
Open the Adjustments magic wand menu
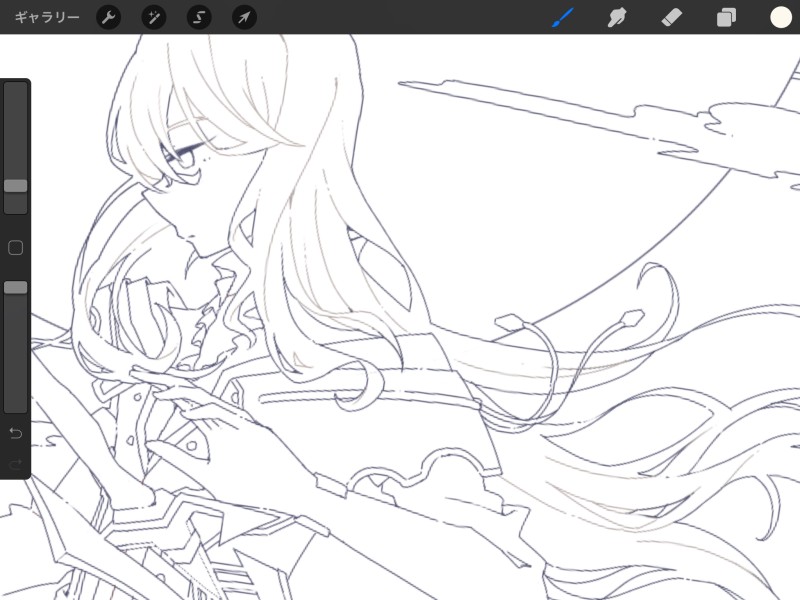(x=154, y=18)
